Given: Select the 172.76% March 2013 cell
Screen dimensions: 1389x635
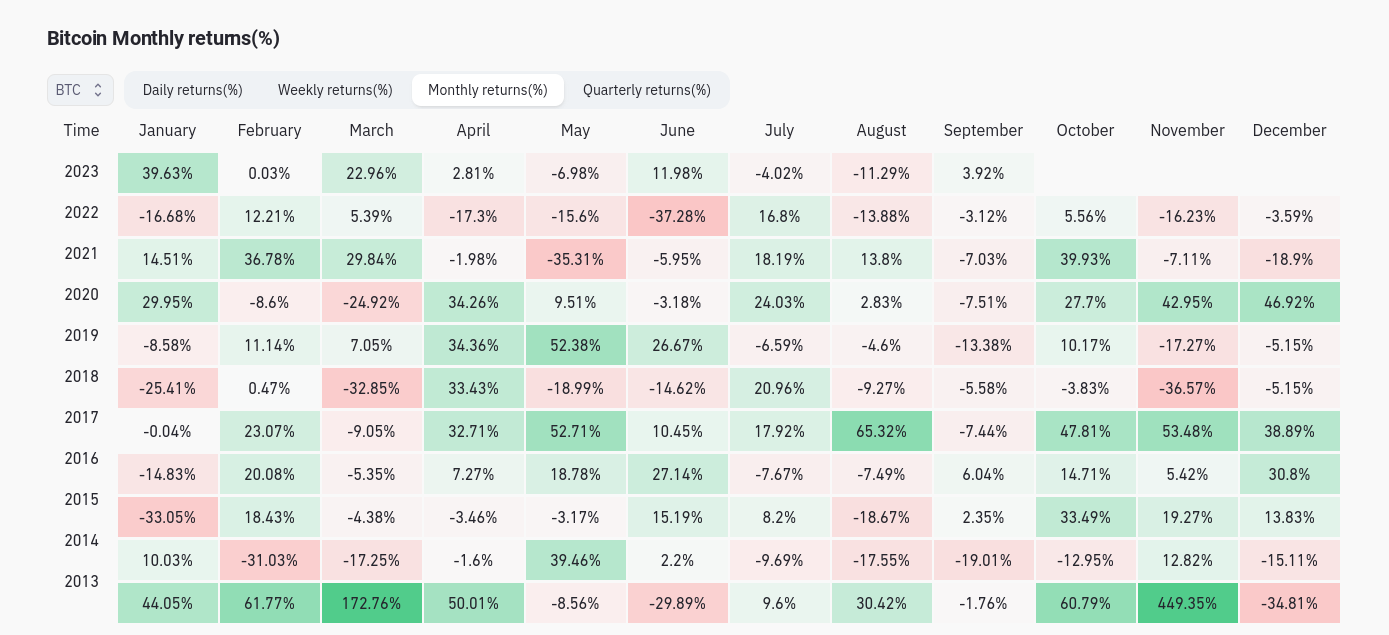Looking at the screenshot, I should tap(371, 603).
